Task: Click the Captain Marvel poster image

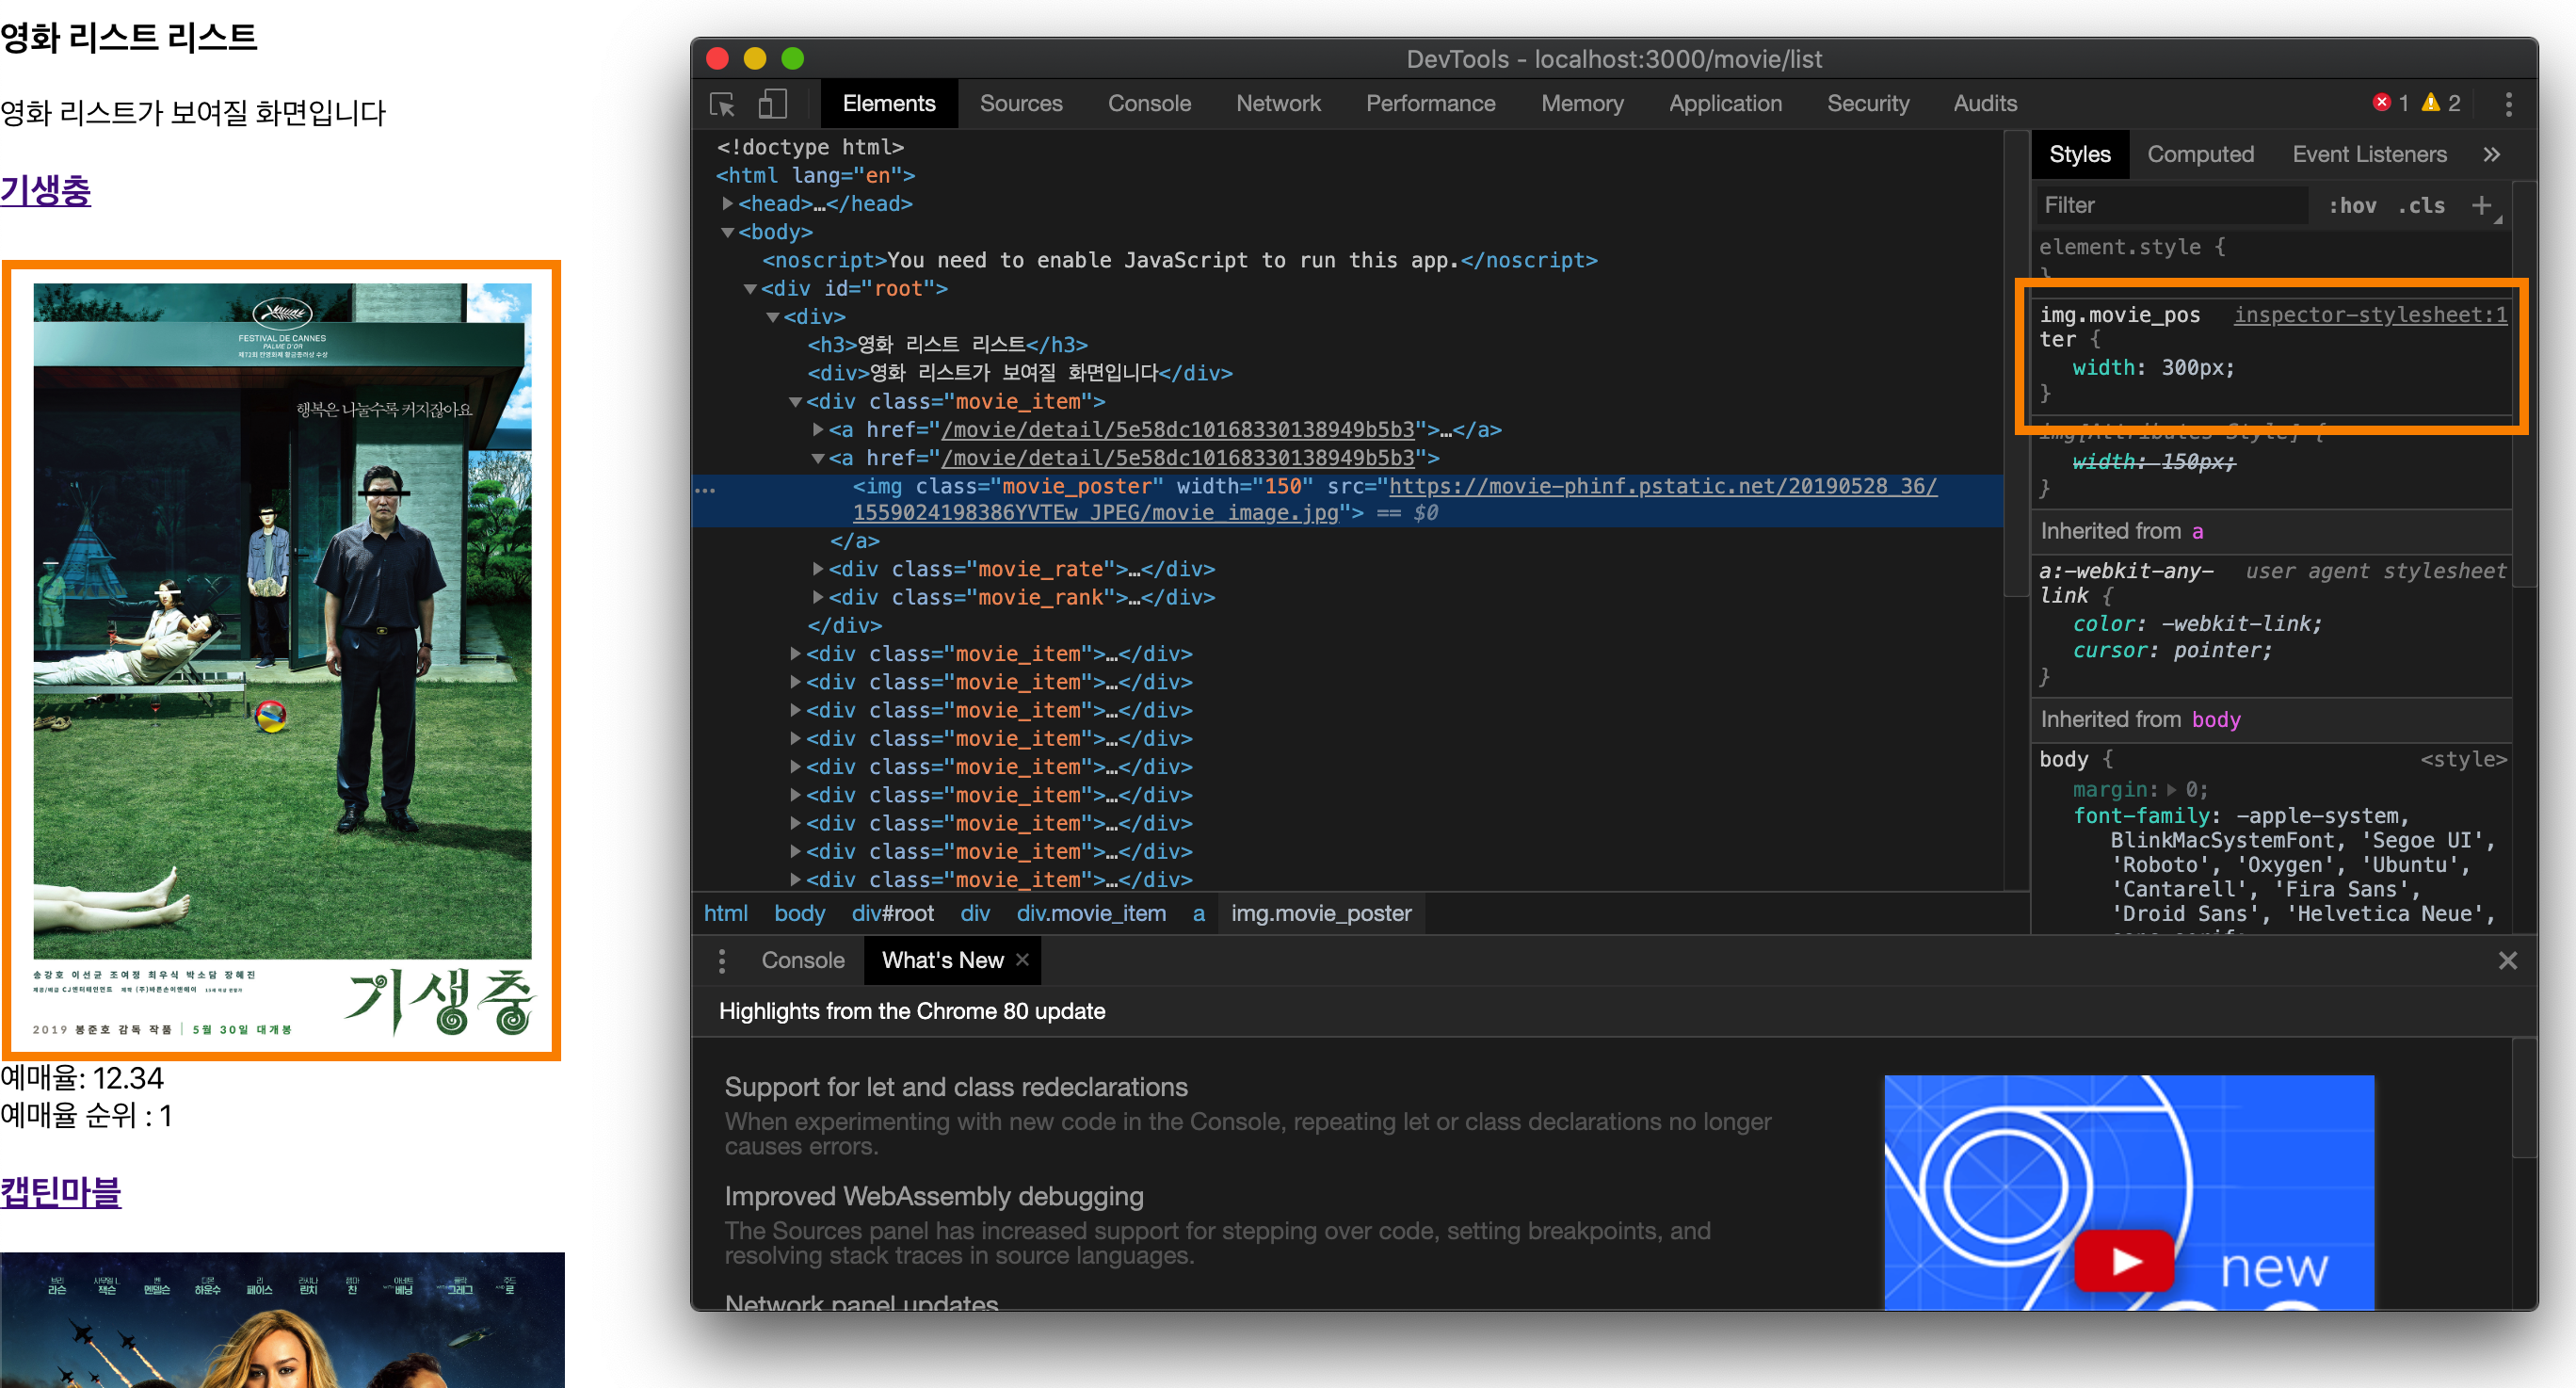Action: point(282,1319)
